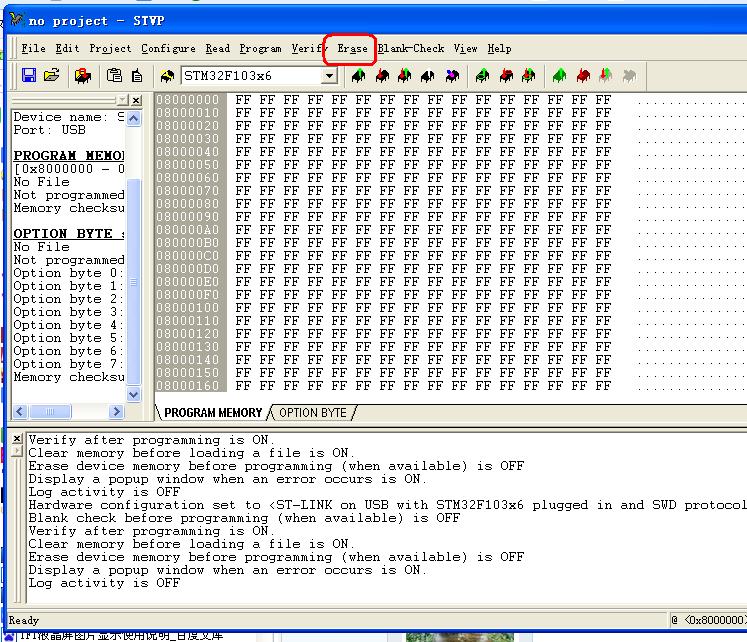Open the Erase menu
This screenshot has height=642, width=747.
coord(352,49)
